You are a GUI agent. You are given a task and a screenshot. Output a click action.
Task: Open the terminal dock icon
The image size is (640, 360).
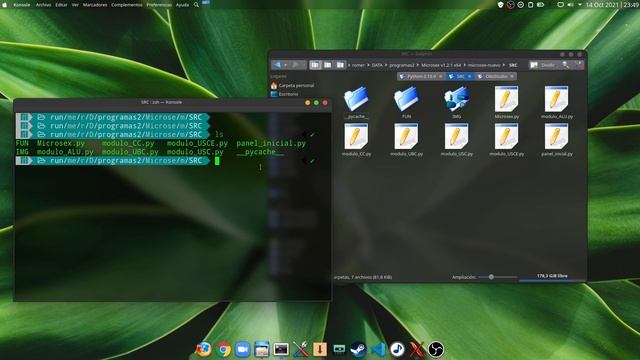click(x=281, y=349)
